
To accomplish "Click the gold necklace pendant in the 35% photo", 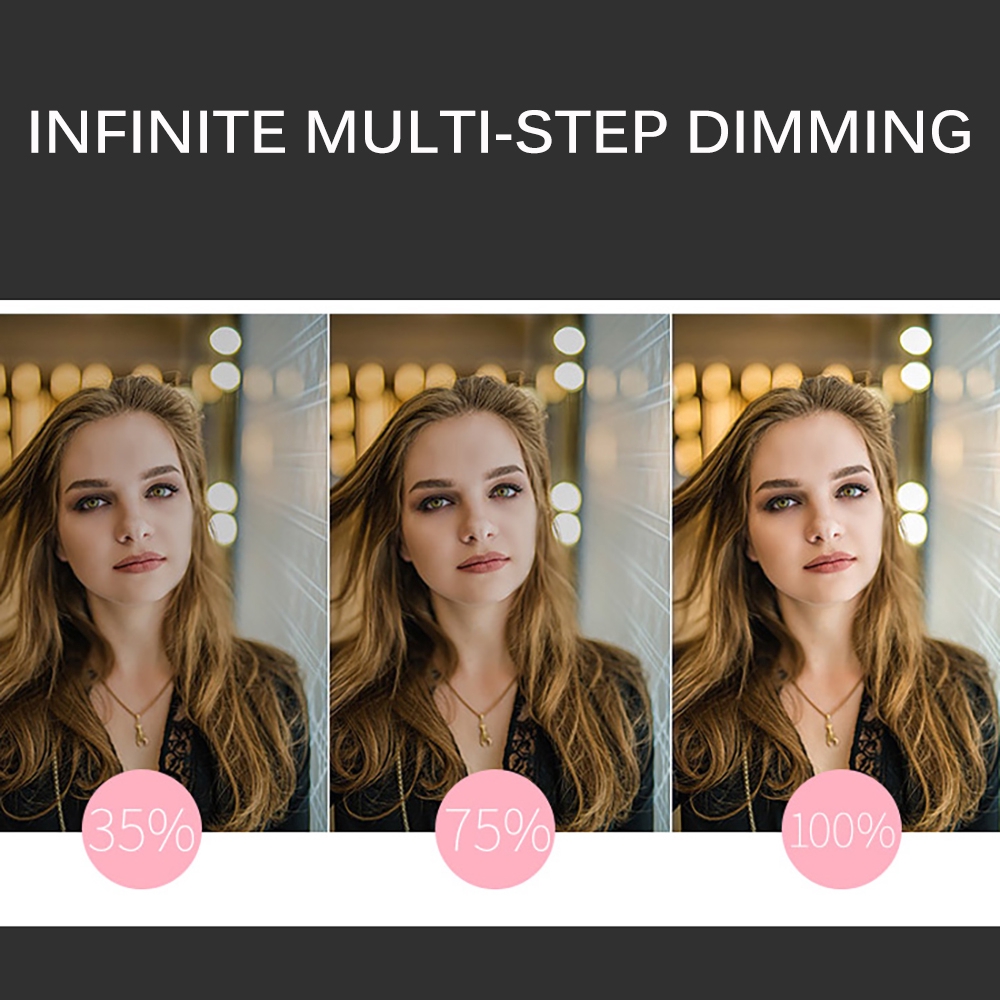I will (x=140, y=730).
